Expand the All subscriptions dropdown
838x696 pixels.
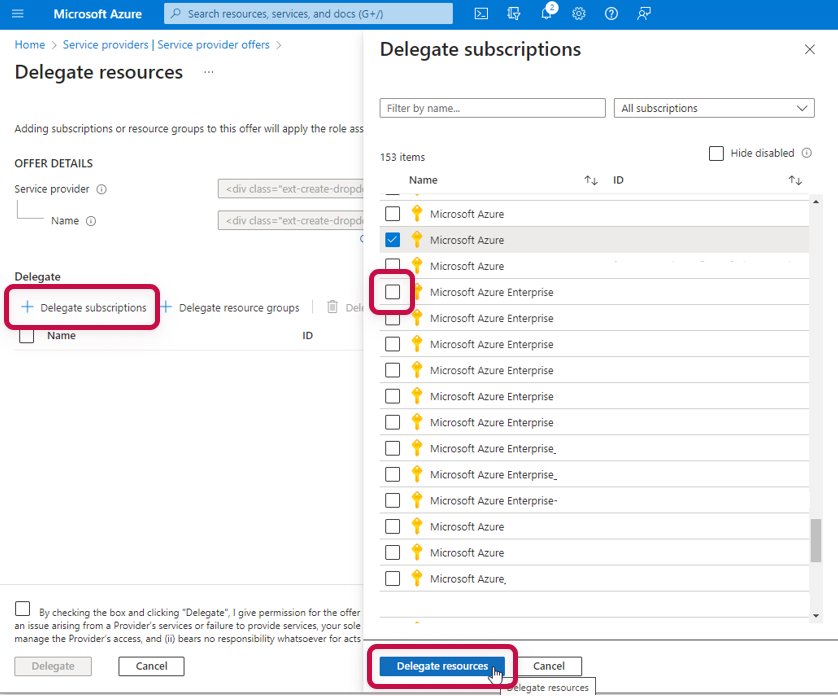pos(714,108)
